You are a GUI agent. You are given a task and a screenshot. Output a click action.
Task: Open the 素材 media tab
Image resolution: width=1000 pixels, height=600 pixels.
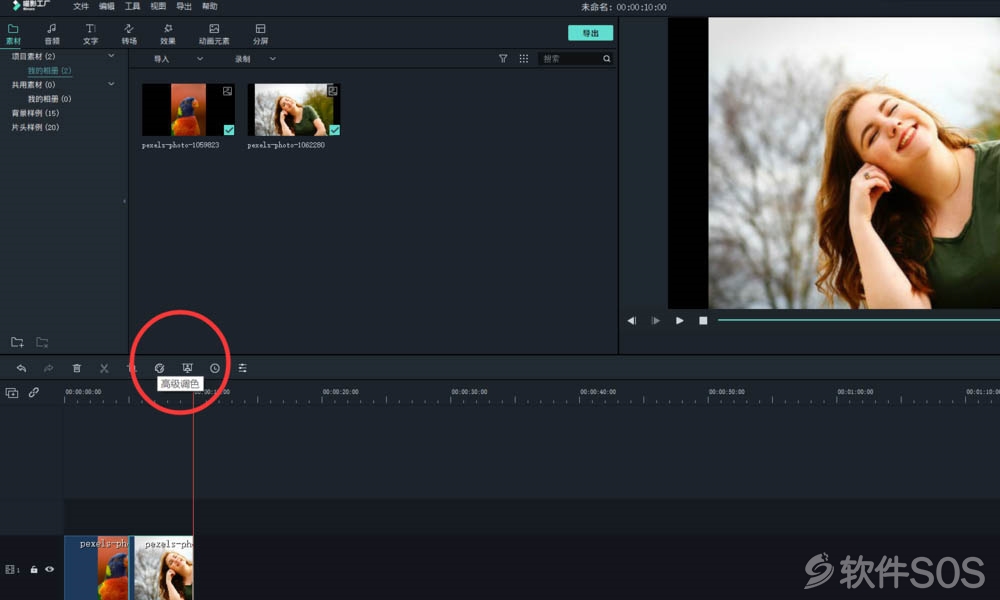[13, 34]
